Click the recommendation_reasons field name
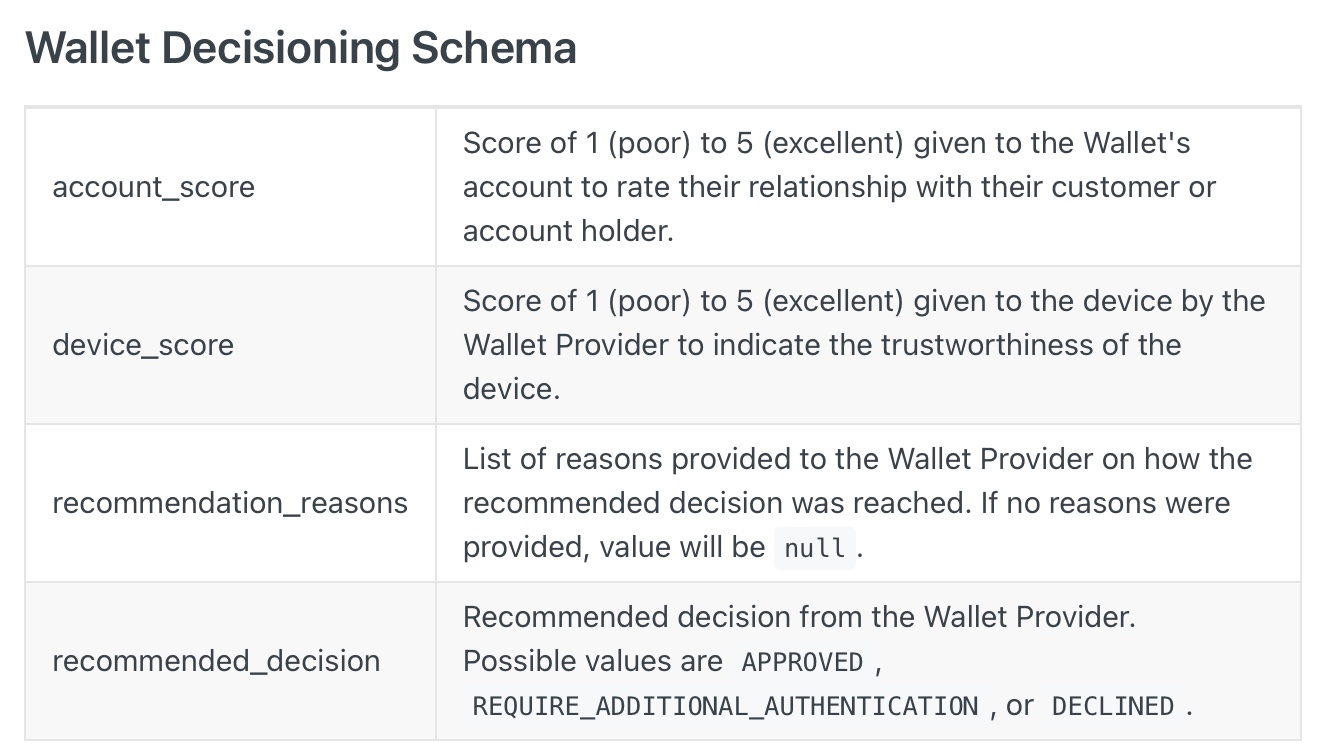The image size is (1318, 755). click(230, 503)
